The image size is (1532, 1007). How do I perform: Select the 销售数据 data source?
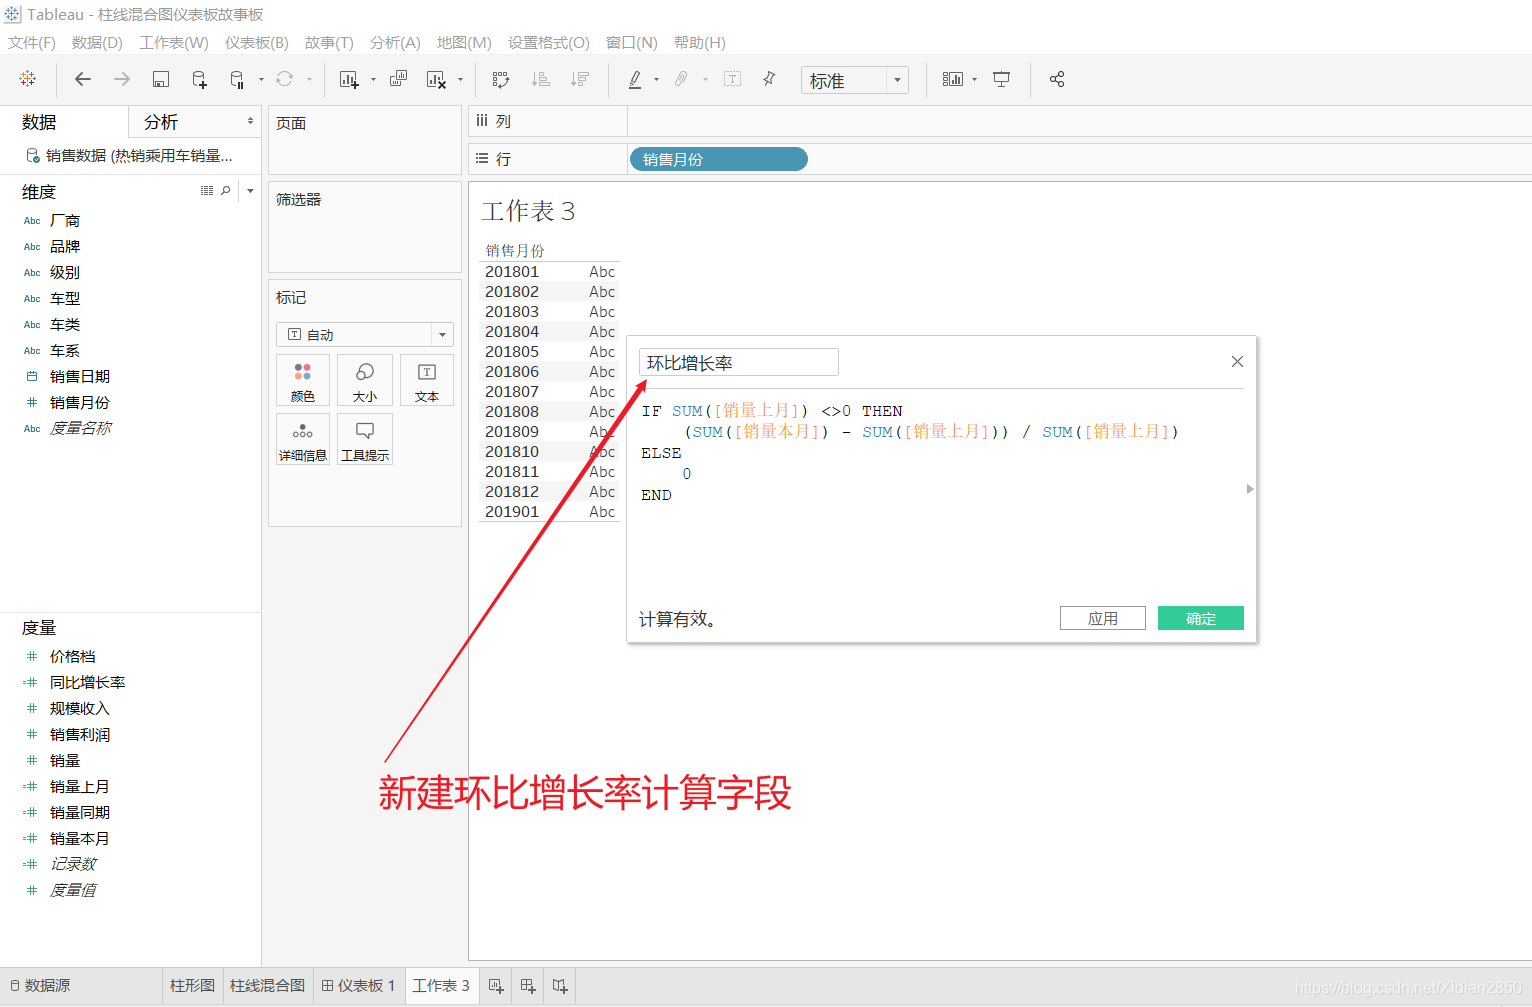click(x=130, y=156)
